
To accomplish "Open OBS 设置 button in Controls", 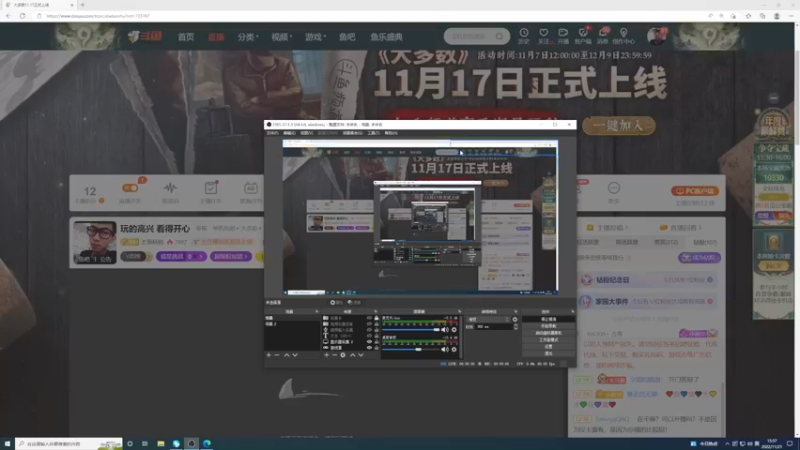I will [x=548, y=346].
